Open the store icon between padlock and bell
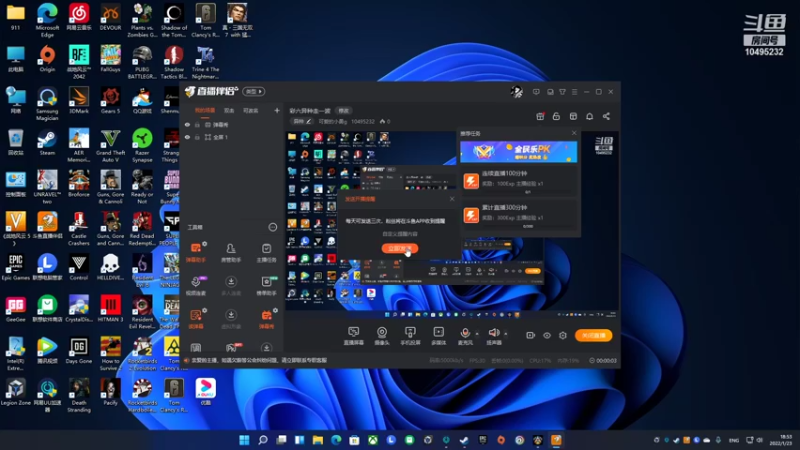This screenshot has height=450, width=800. [573, 116]
